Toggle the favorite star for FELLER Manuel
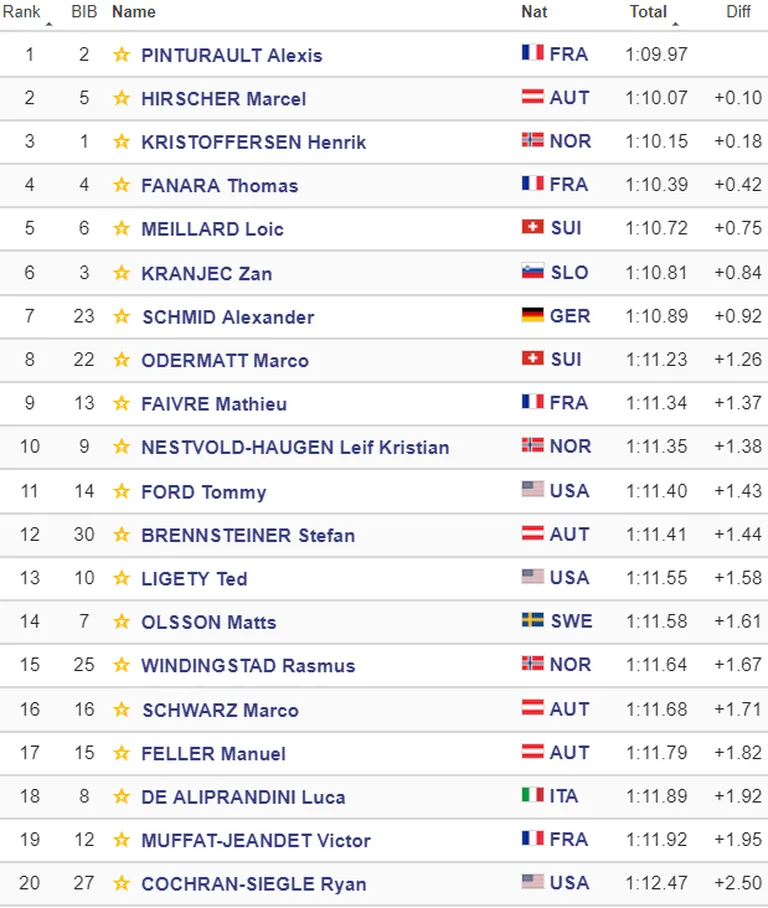The image size is (768, 908). (122, 753)
